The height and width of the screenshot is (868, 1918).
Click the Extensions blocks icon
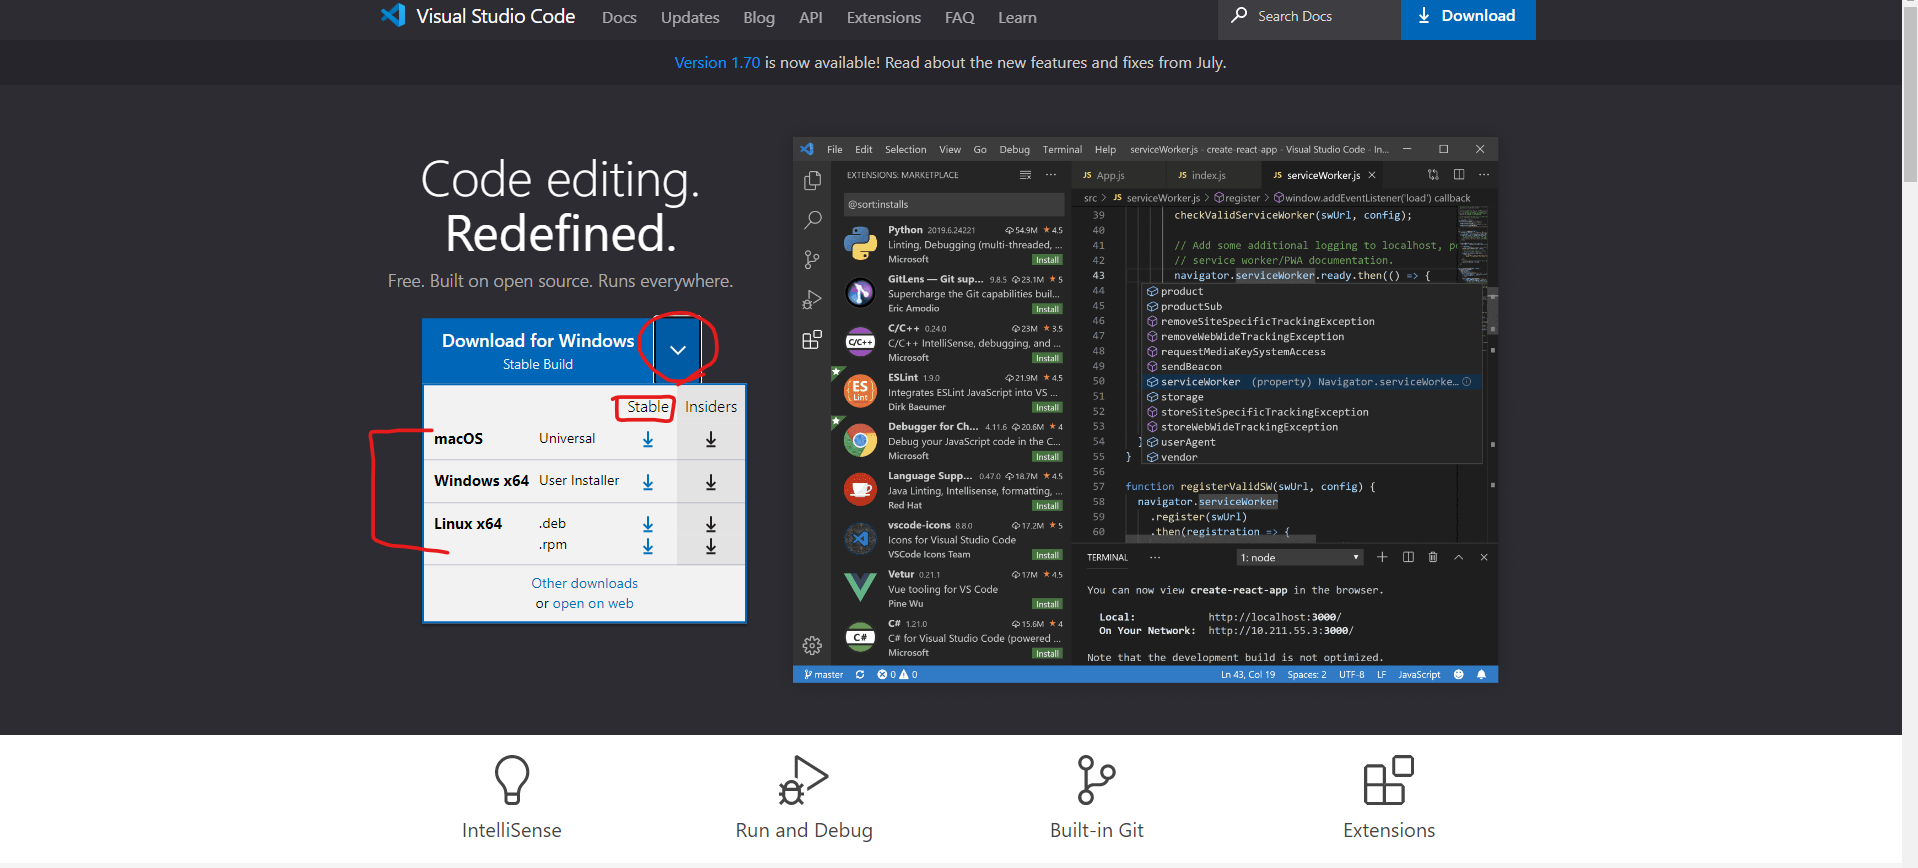point(1389,780)
